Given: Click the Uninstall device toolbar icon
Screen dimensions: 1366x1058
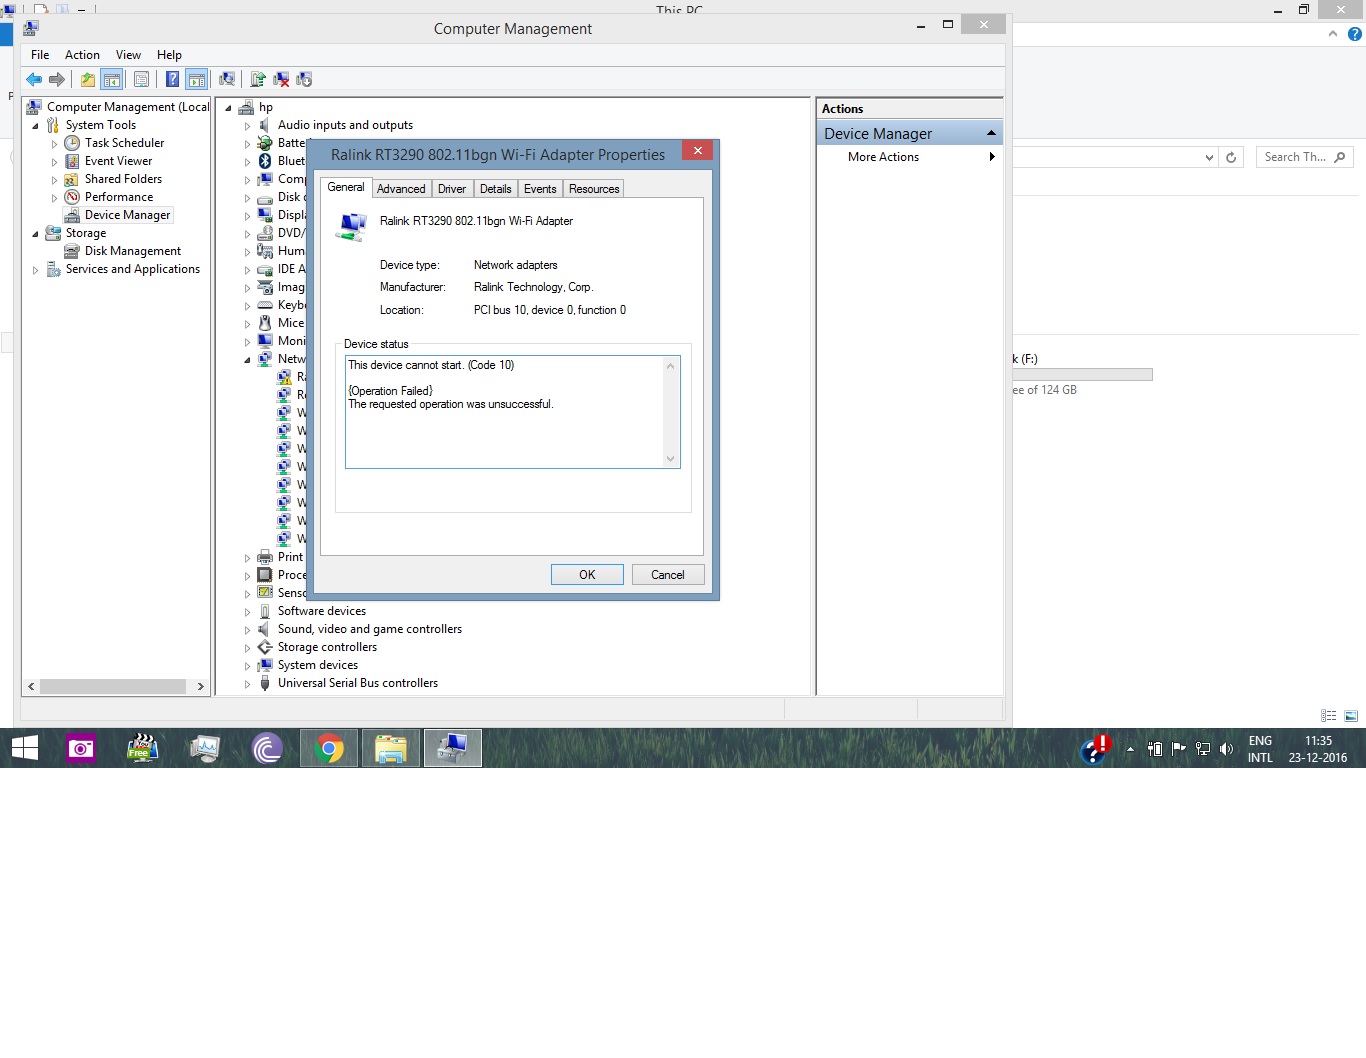Looking at the screenshot, I should [x=281, y=80].
